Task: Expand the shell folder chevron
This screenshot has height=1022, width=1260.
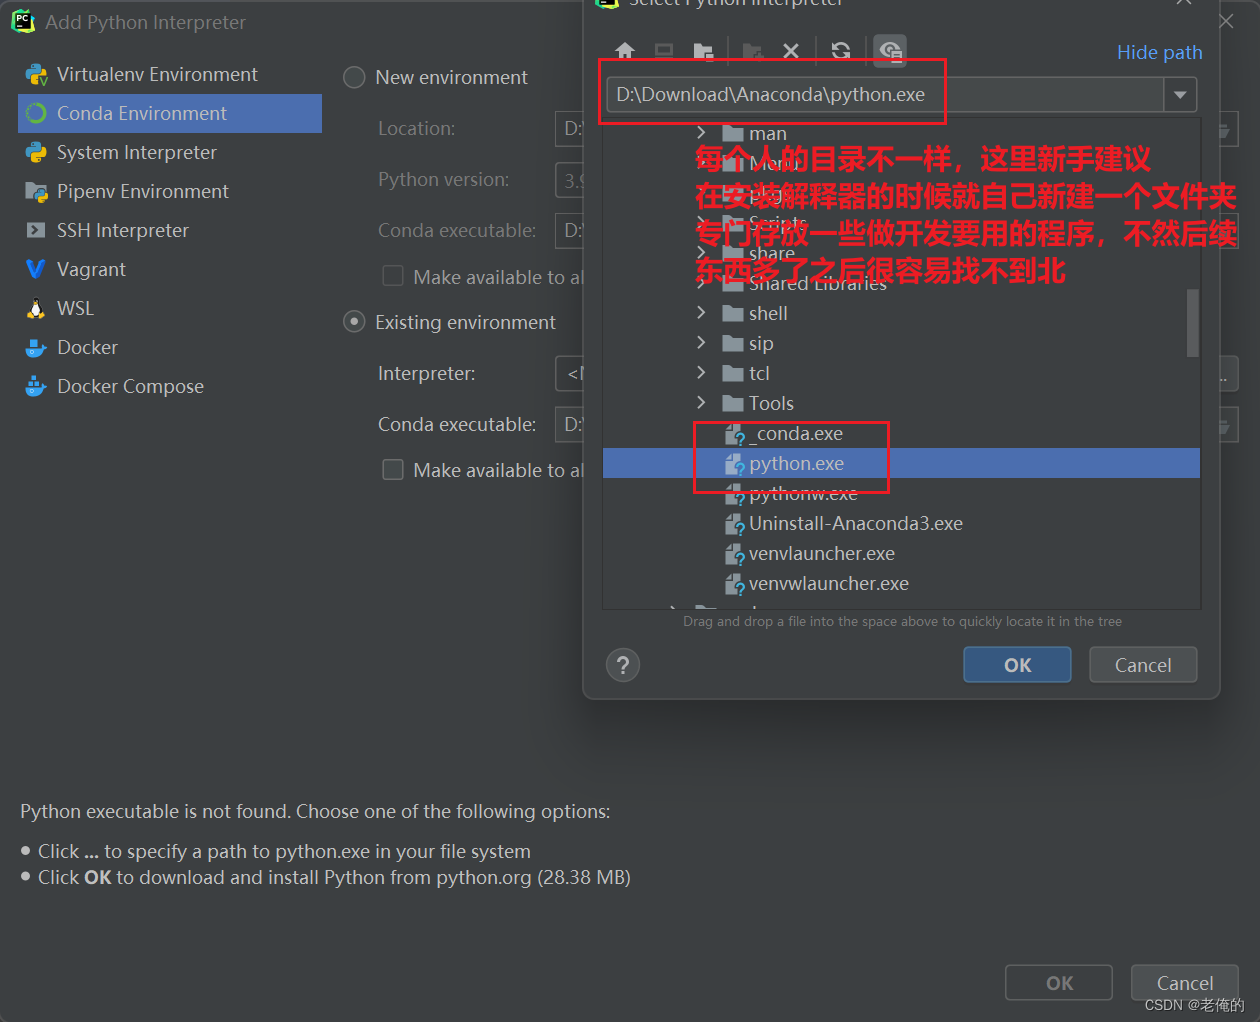Action: (701, 313)
